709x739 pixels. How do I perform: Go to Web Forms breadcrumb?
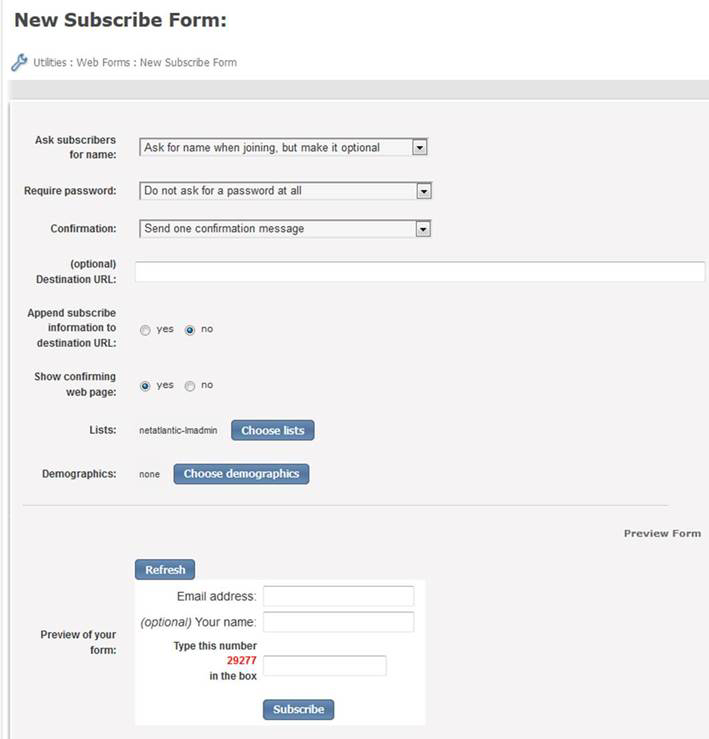click(x=103, y=62)
